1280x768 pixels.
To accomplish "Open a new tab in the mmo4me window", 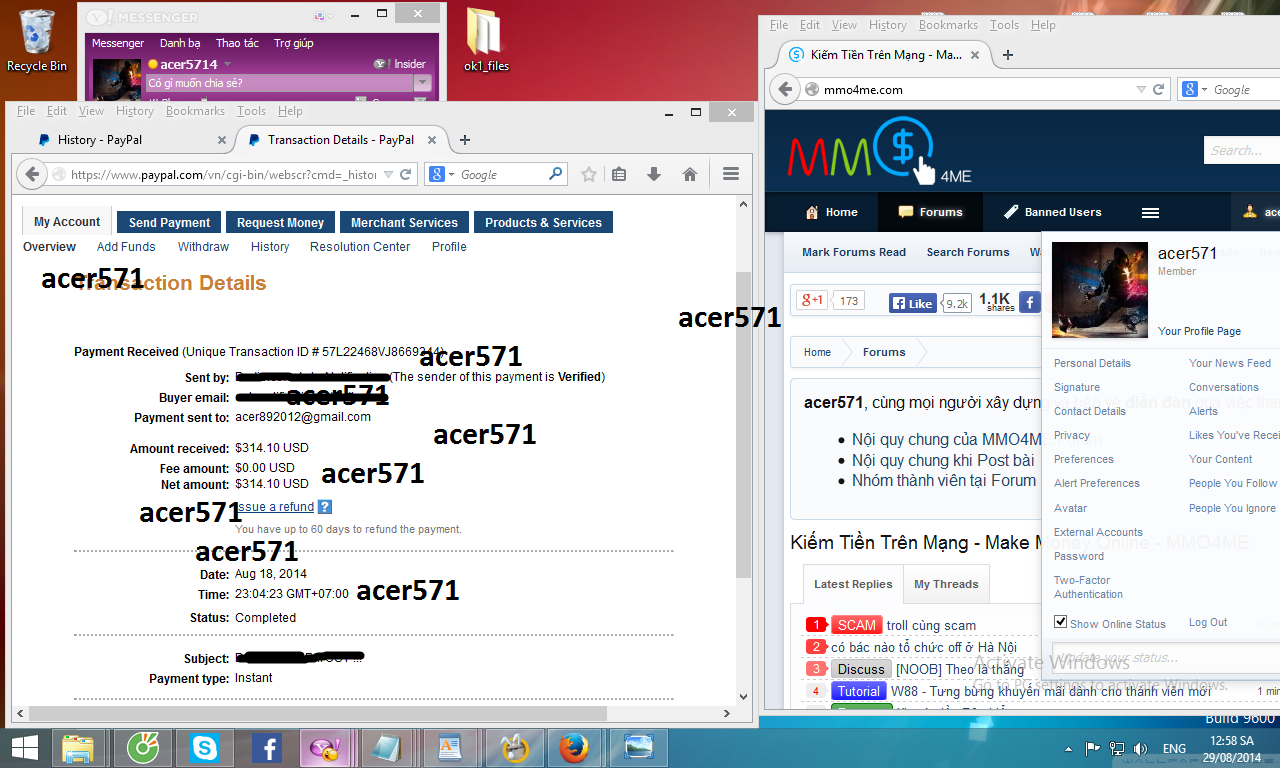I will 1008,55.
